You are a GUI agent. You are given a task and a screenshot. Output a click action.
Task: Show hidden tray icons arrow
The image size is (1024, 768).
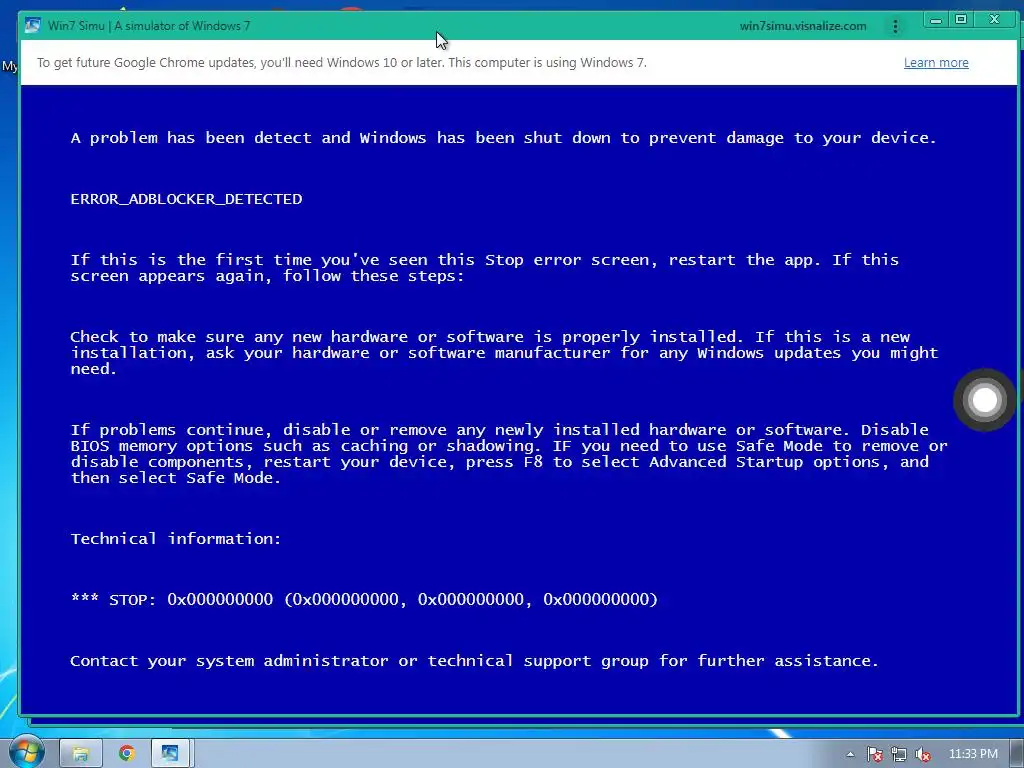pyautogui.click(x=850, y=754)
